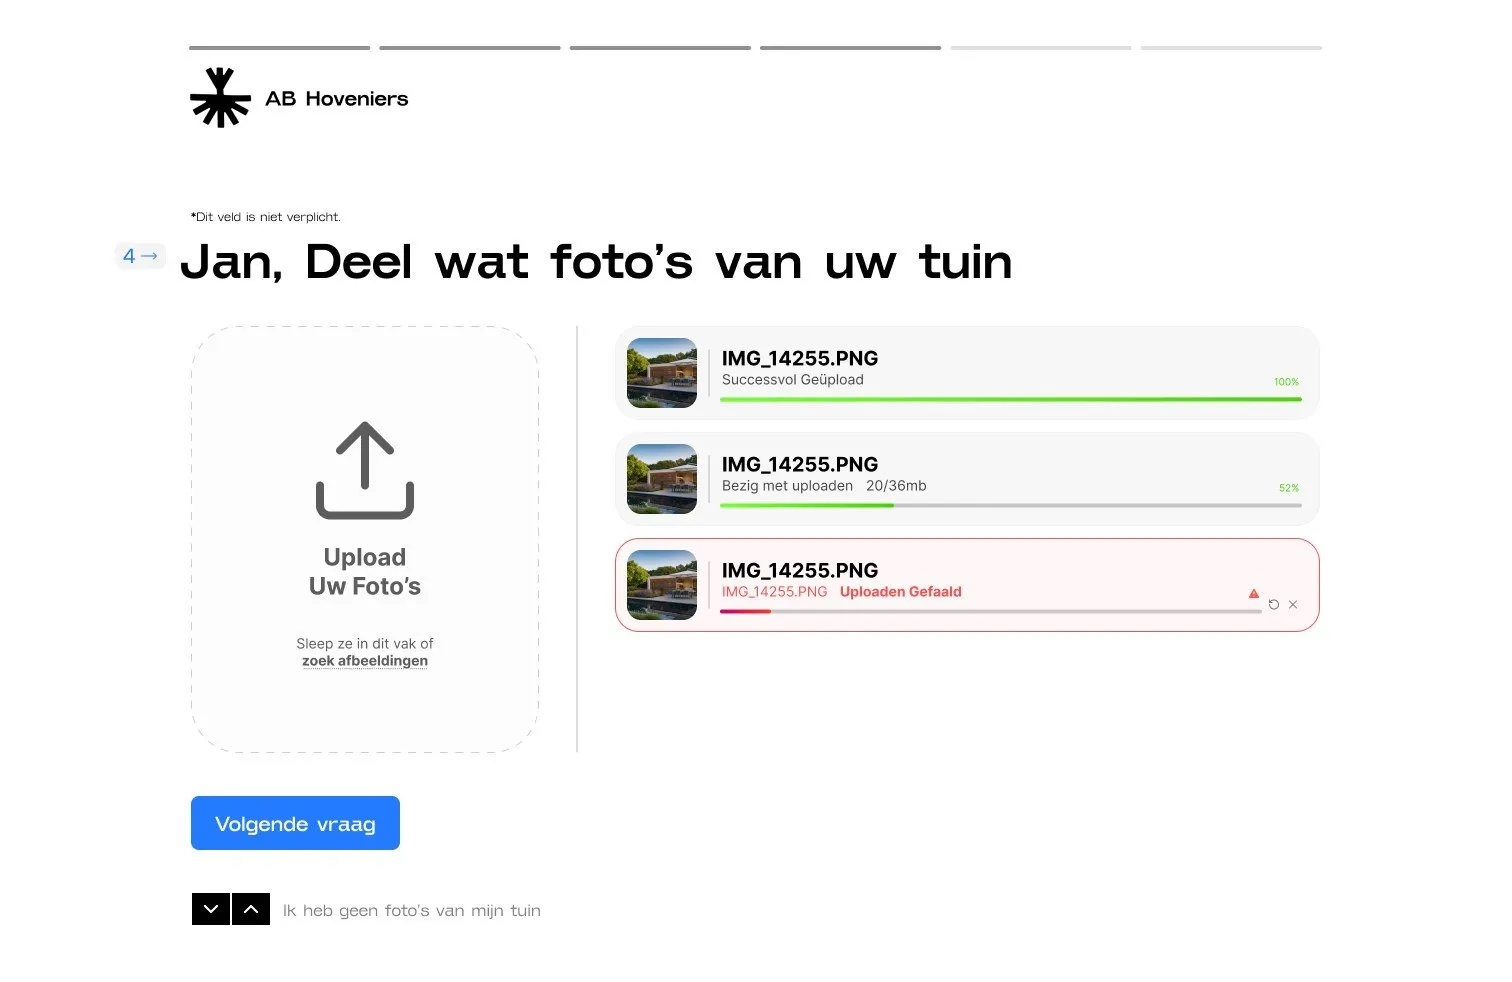Image resolution: width=1512 pixels, height=982 pixels.
Task: Click the "52%" percentage label
Action: point(1289,488)
